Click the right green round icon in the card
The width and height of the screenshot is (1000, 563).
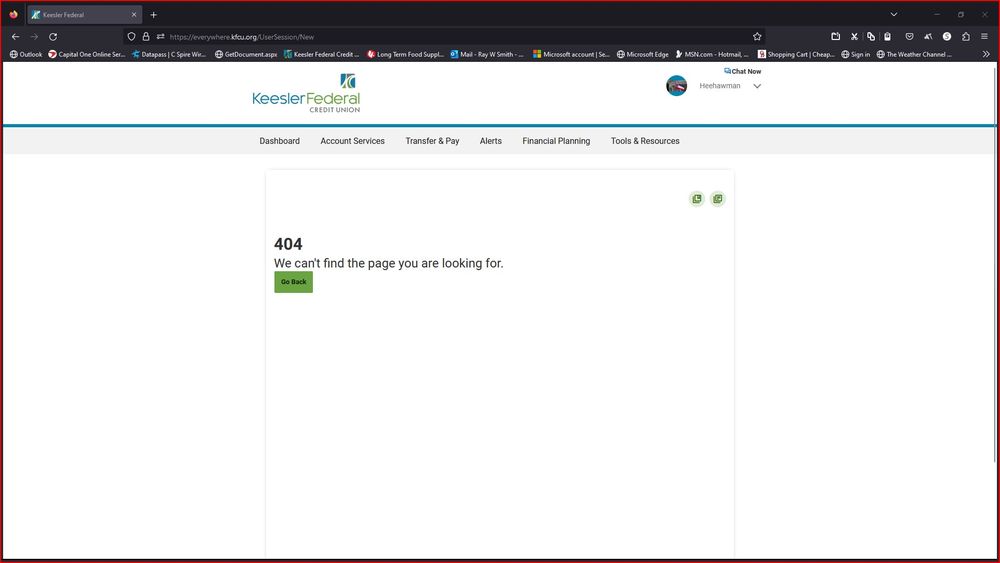[717, 199]
